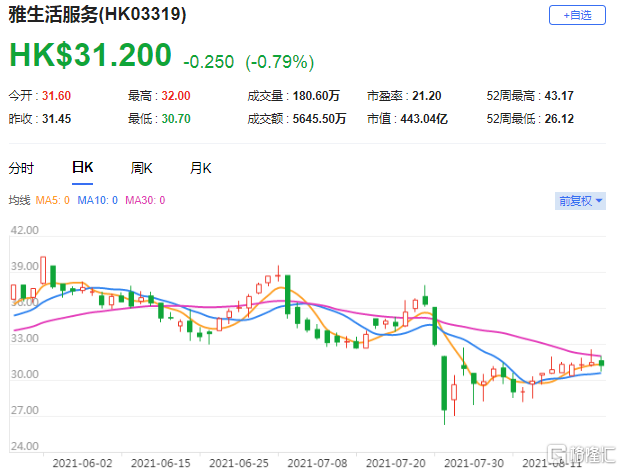Click the day high value 32.00
This screenshot has height=471, width=622.
tap(176, 96)
